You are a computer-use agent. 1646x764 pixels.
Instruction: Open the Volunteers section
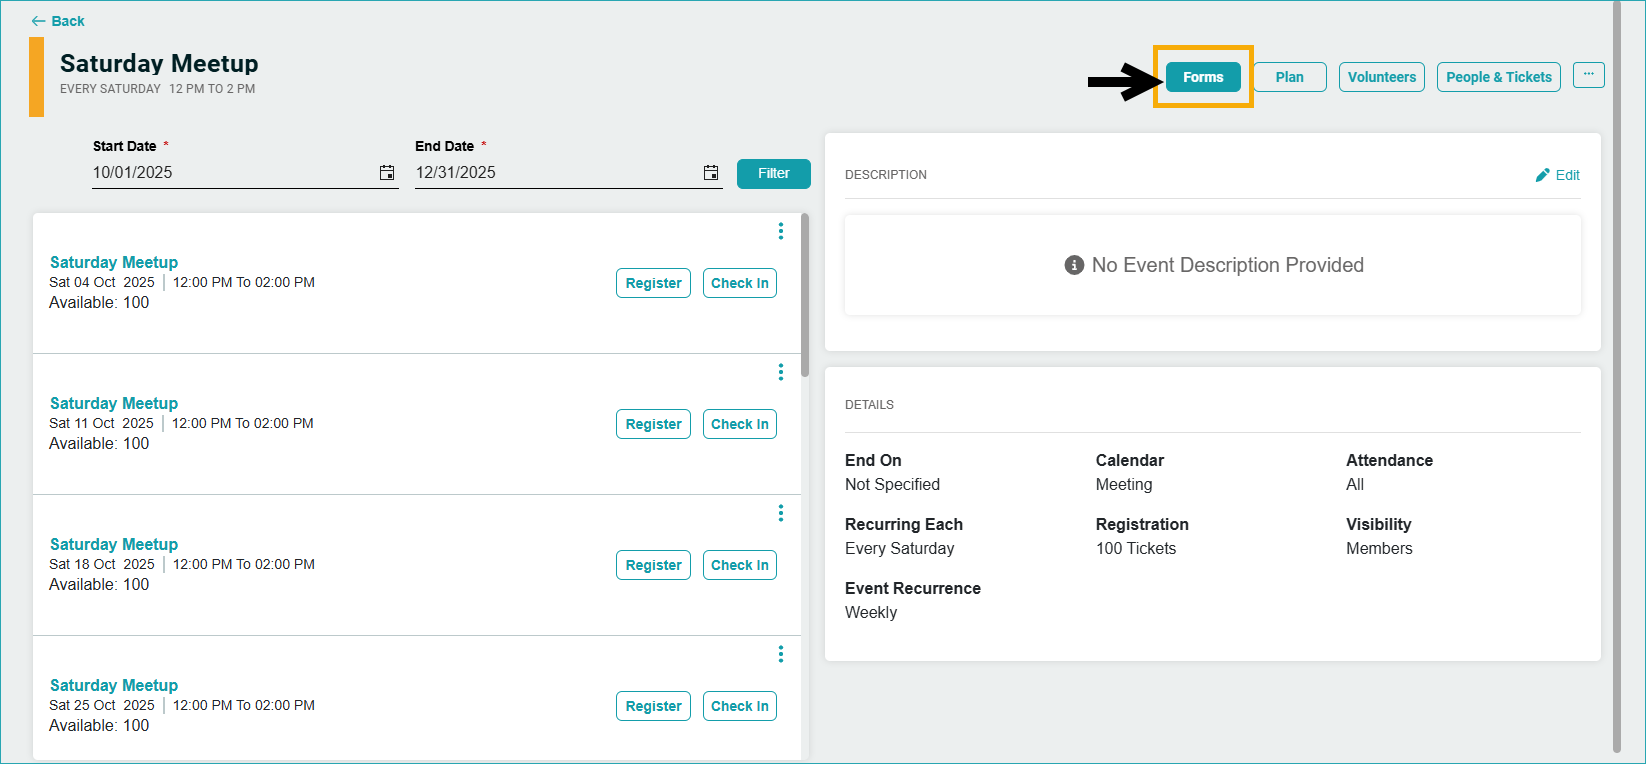[x=1381, y=77]
